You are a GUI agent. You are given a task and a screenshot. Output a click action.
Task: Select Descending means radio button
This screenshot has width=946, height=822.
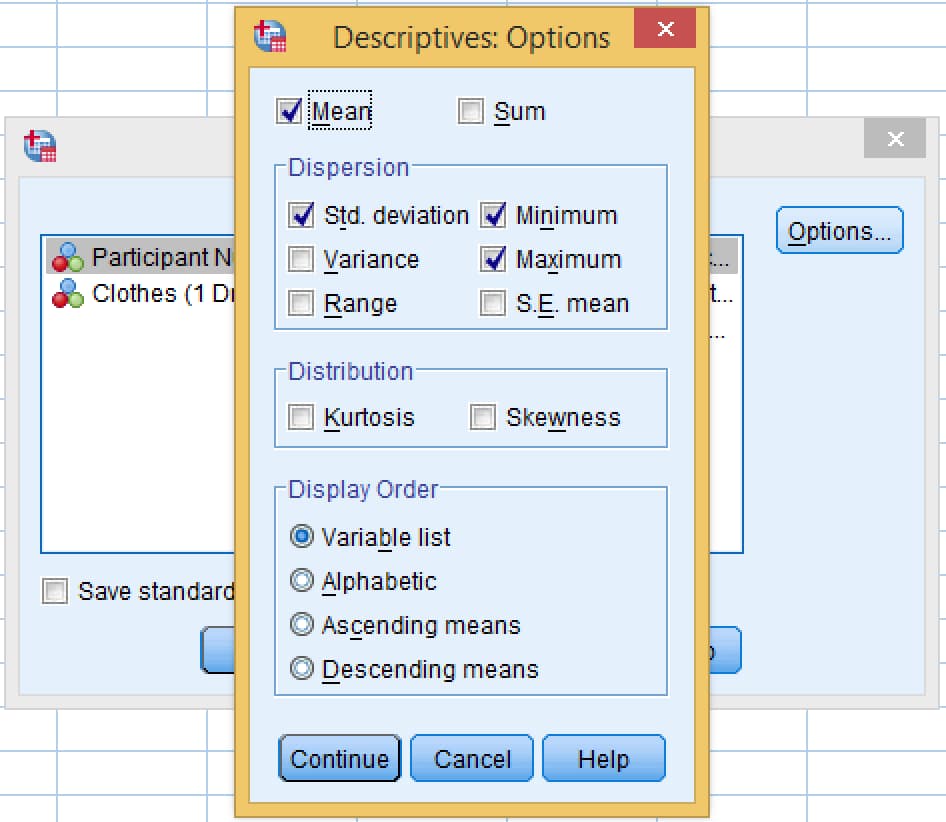pos(302,669)
